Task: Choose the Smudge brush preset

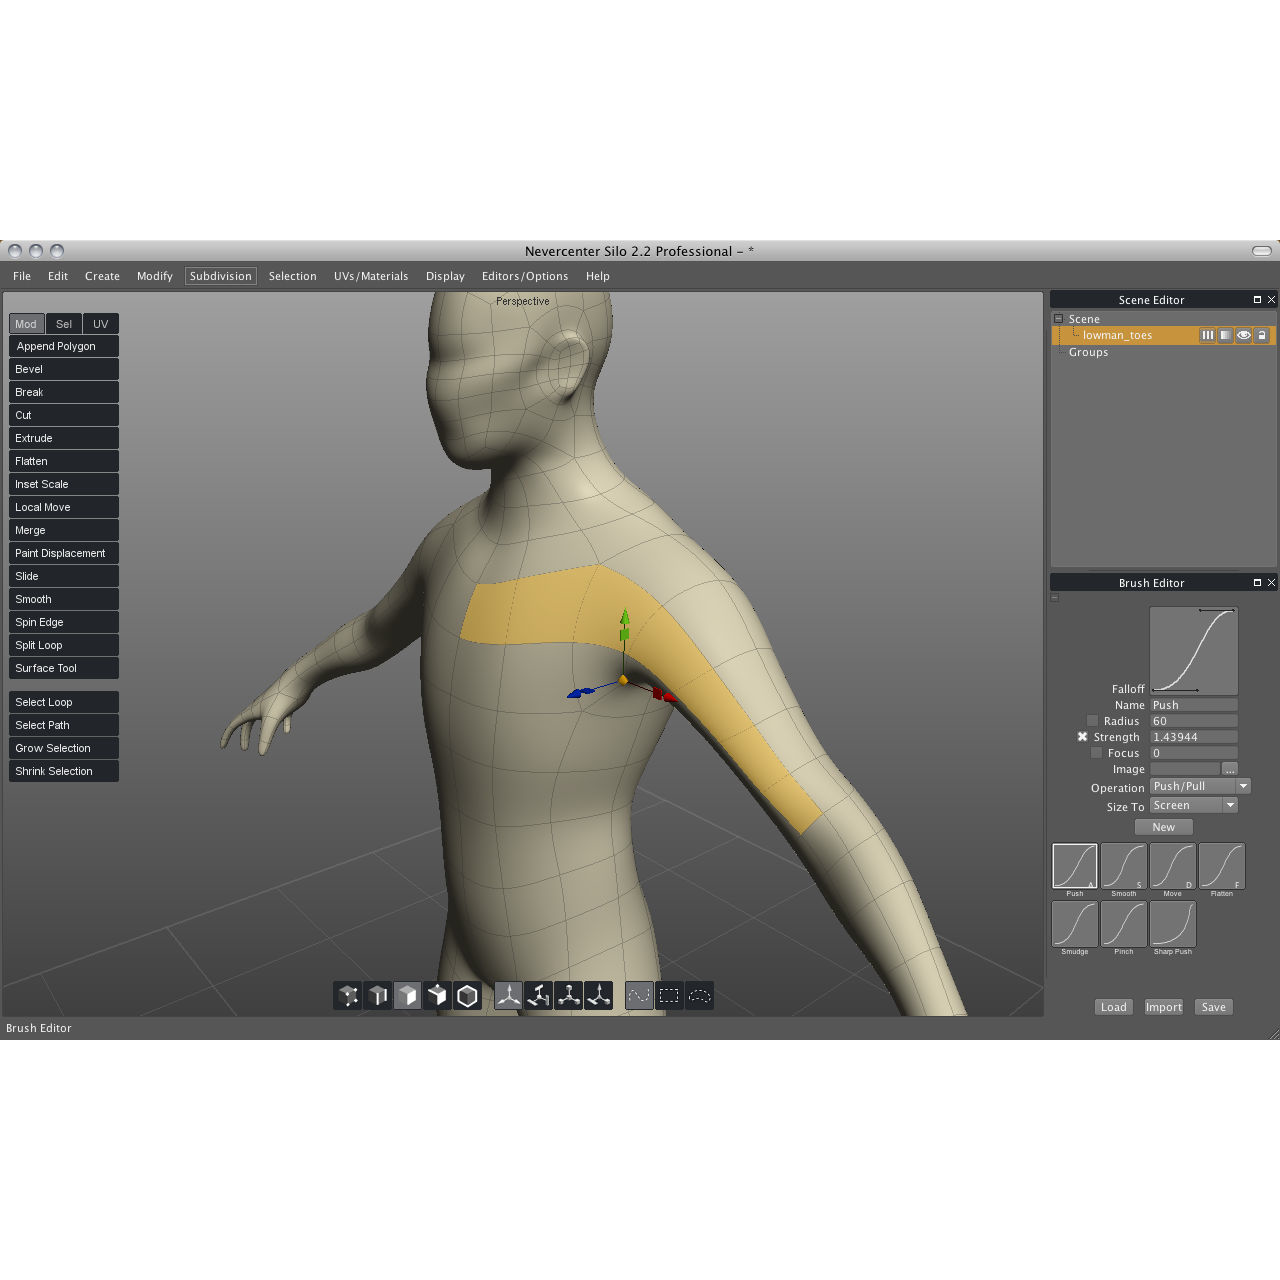Action: coord(1075,925)
